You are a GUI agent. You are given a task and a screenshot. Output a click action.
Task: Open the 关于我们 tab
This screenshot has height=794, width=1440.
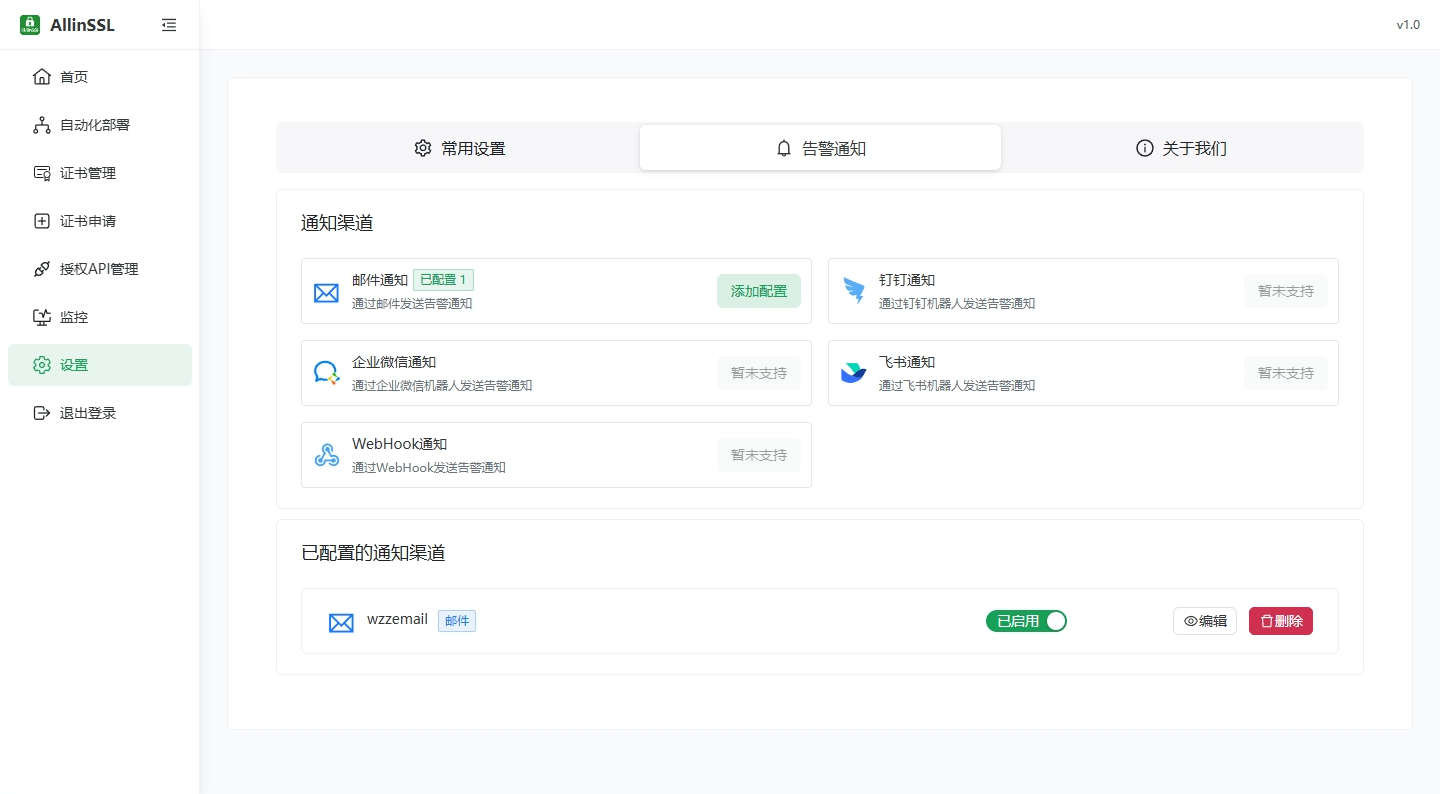point(1181,147)
